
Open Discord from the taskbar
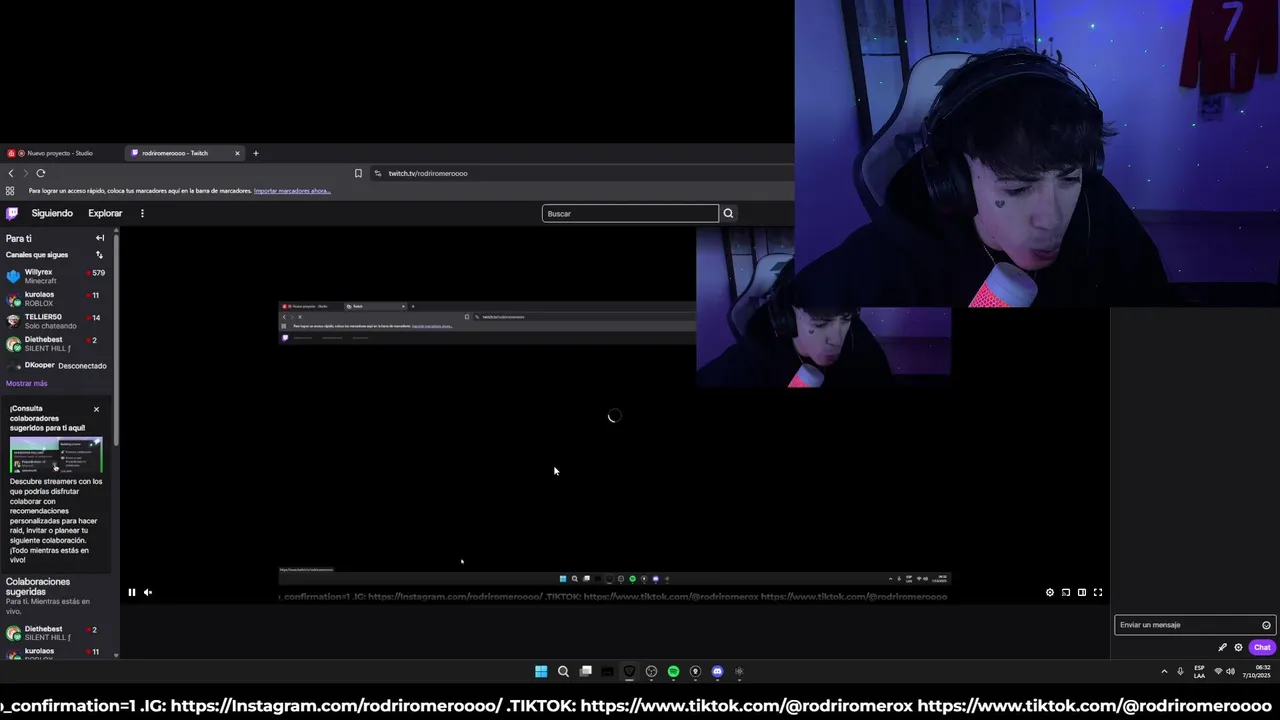(x=717, y=671)
